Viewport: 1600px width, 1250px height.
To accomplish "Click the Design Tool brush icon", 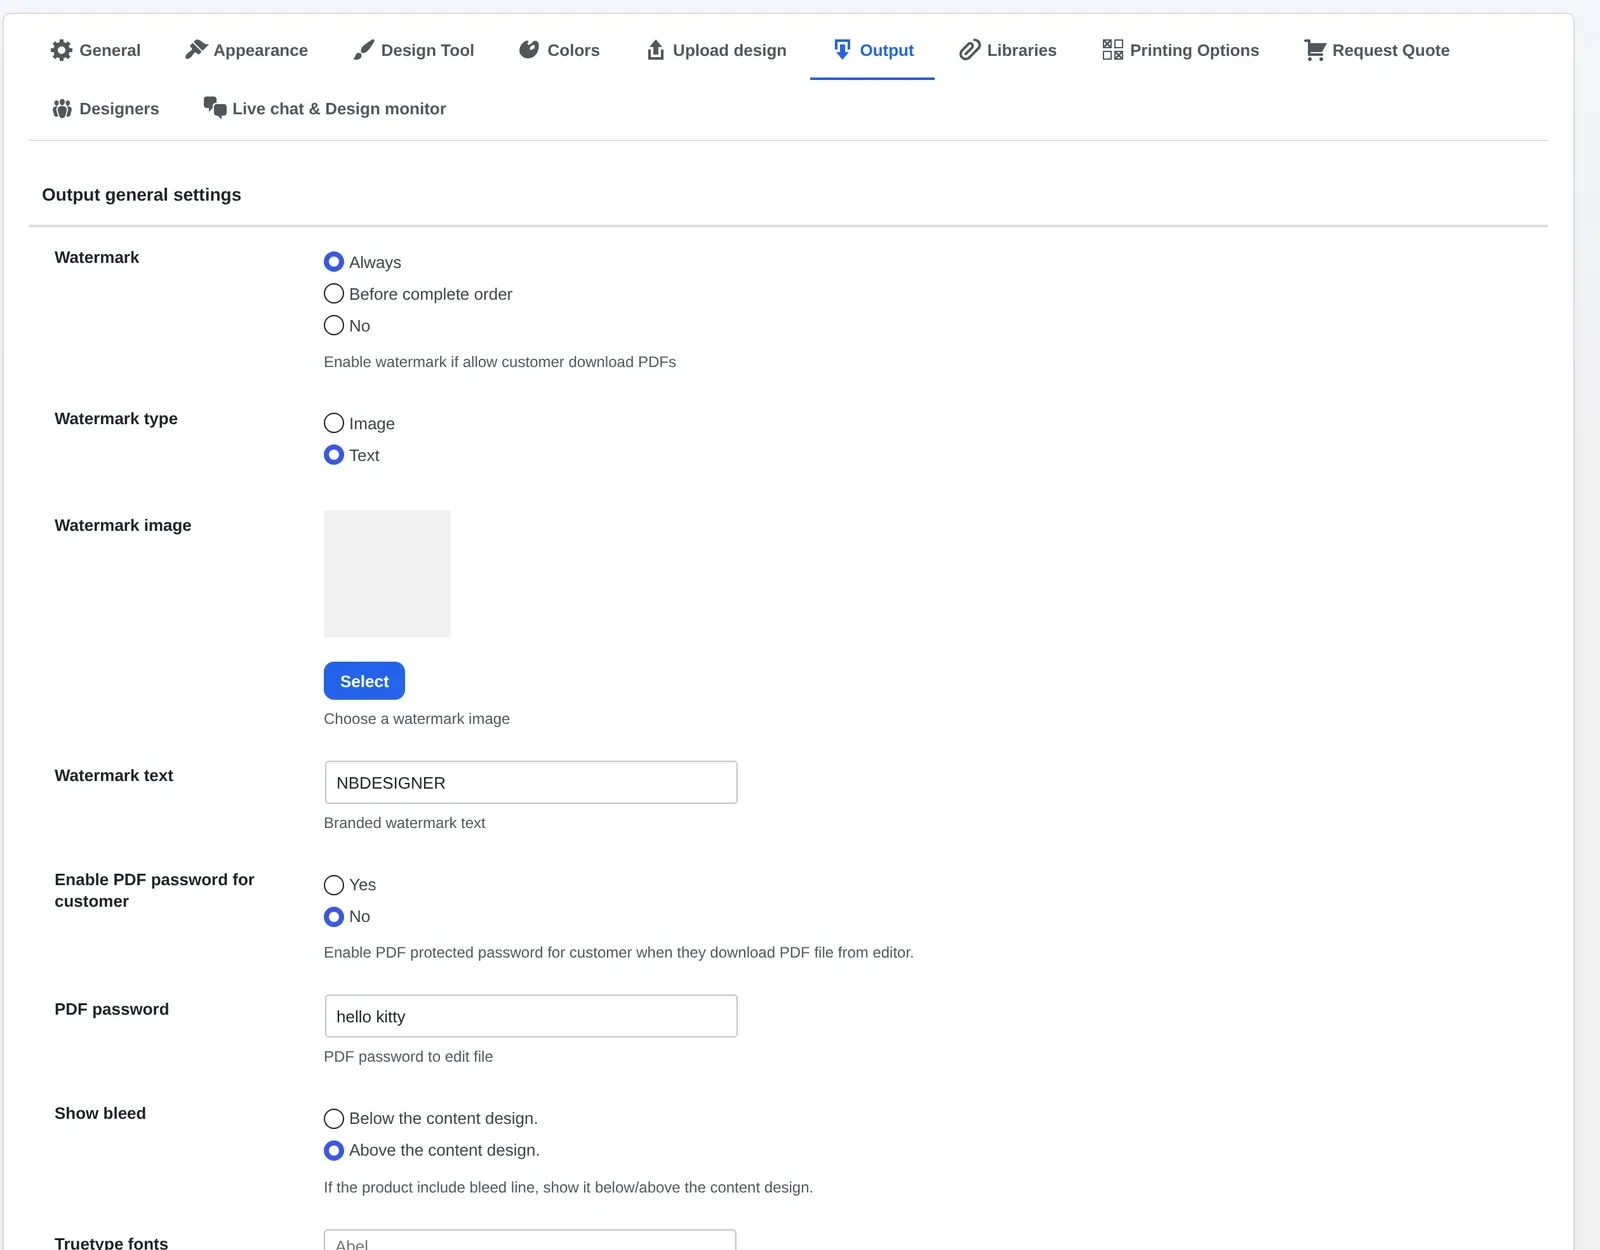I will pos(364,50).
